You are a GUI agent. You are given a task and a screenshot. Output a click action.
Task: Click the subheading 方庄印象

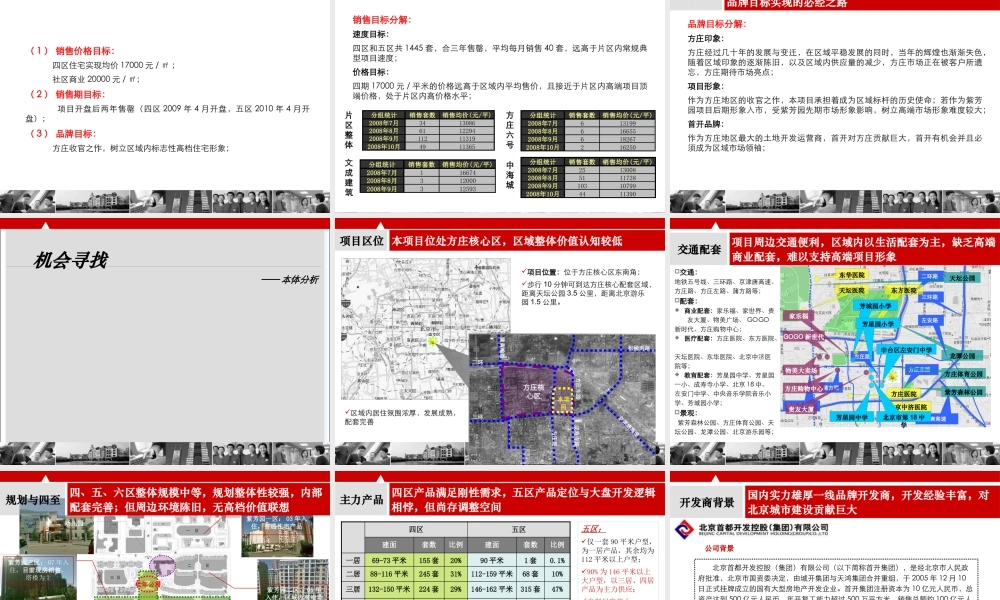pyautogui.click(x=705, y=39)
